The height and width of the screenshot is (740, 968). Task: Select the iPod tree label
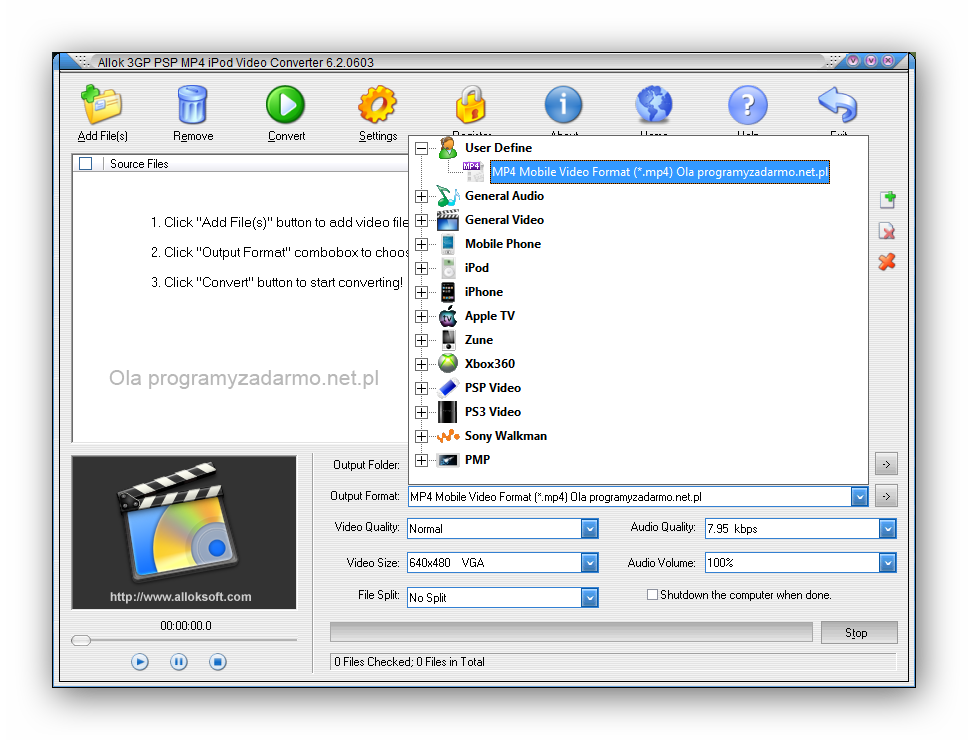tap(477, 268)
